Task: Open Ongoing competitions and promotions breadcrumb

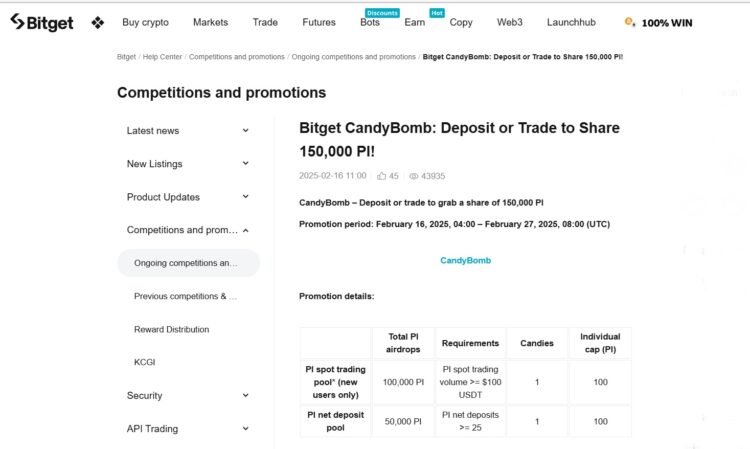Action: pos(353,57)
